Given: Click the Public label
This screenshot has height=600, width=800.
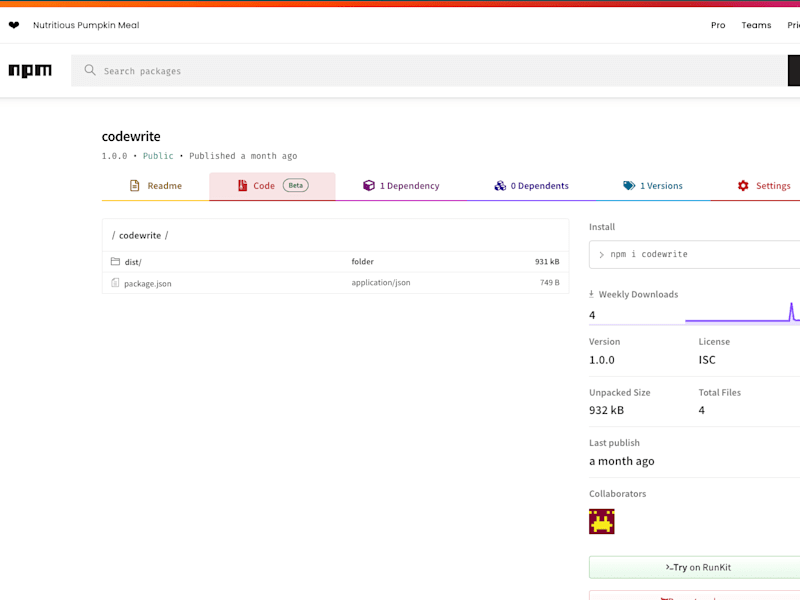Looking at the screenshot, I should (158, 156).
